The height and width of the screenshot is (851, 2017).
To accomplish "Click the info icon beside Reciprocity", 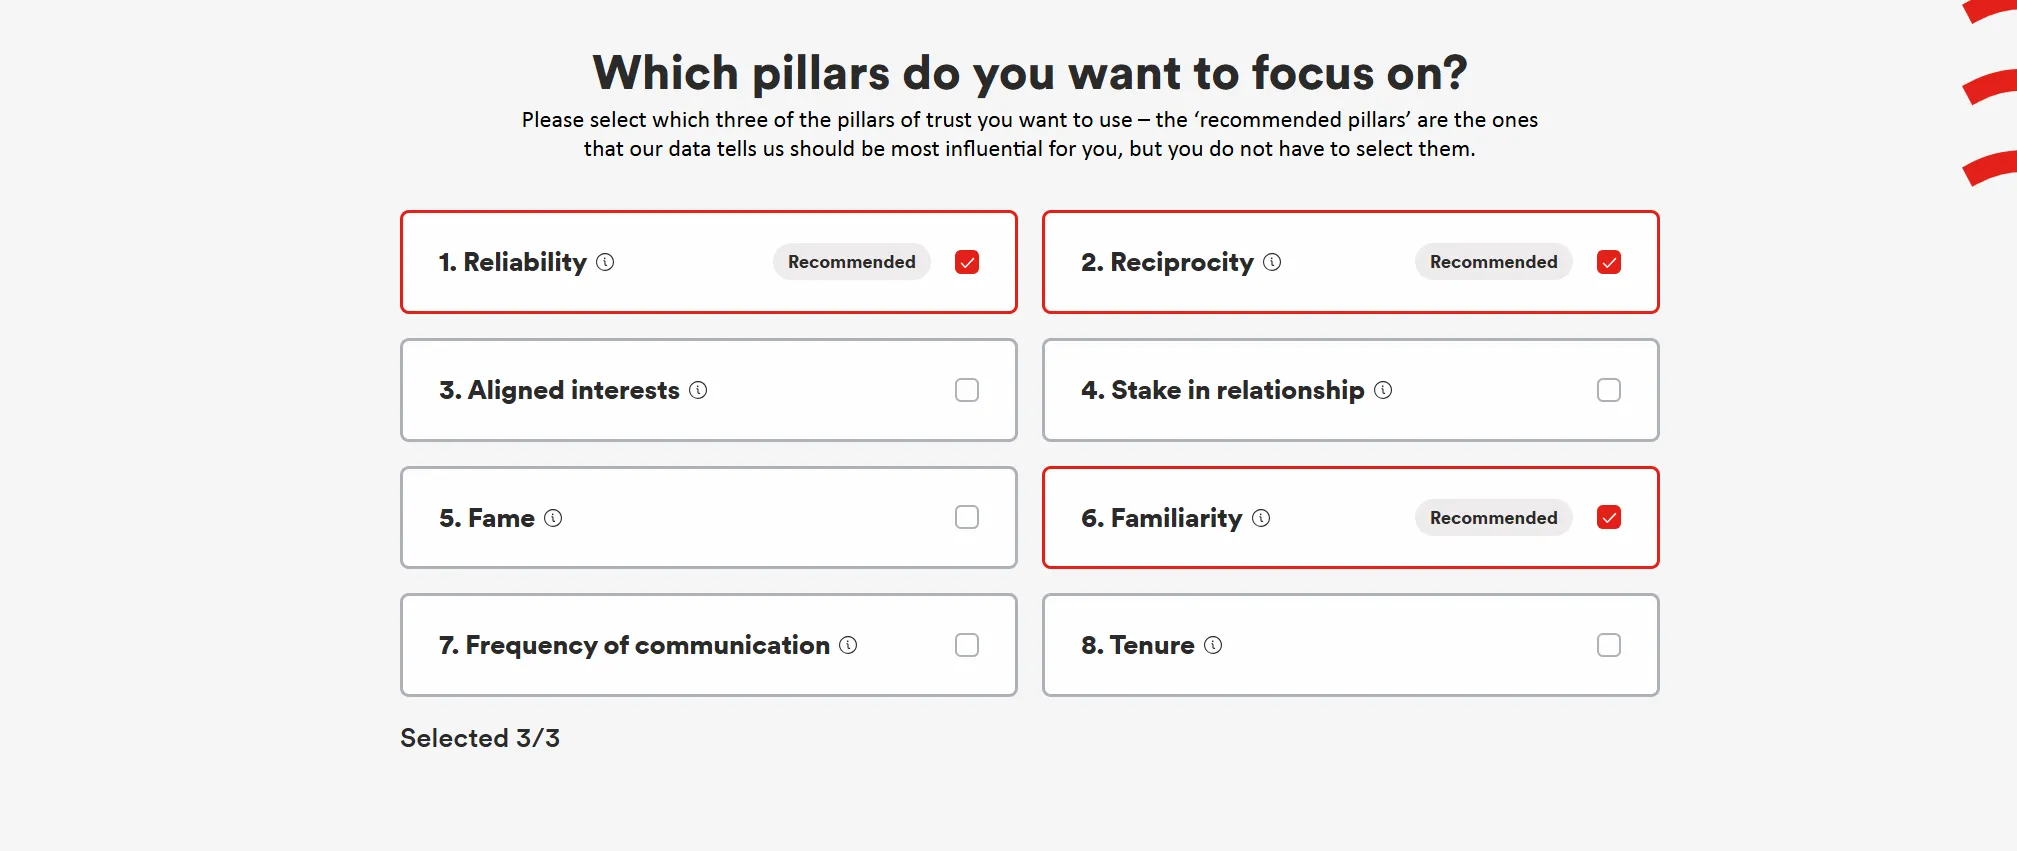I will (1272, 262).
